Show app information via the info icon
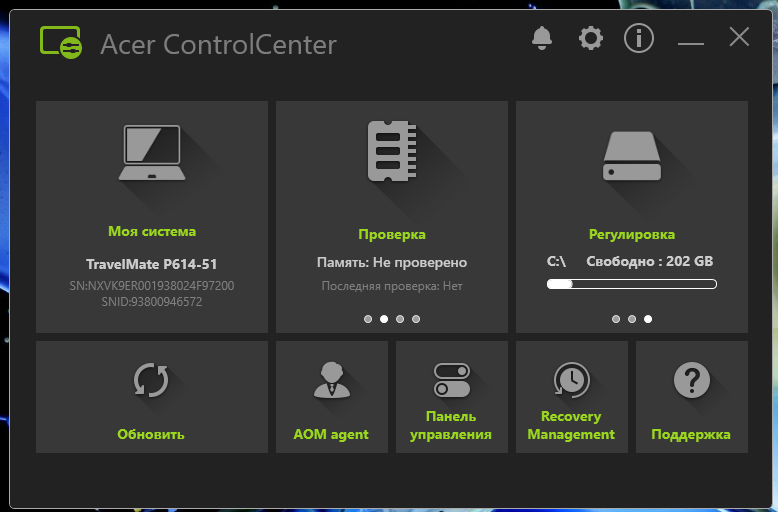The width and height of the screenshot is (778, 512). pos(639,38)
